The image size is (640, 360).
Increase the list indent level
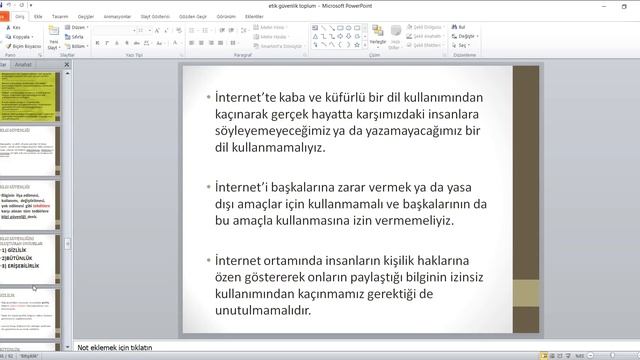(231, 31)
